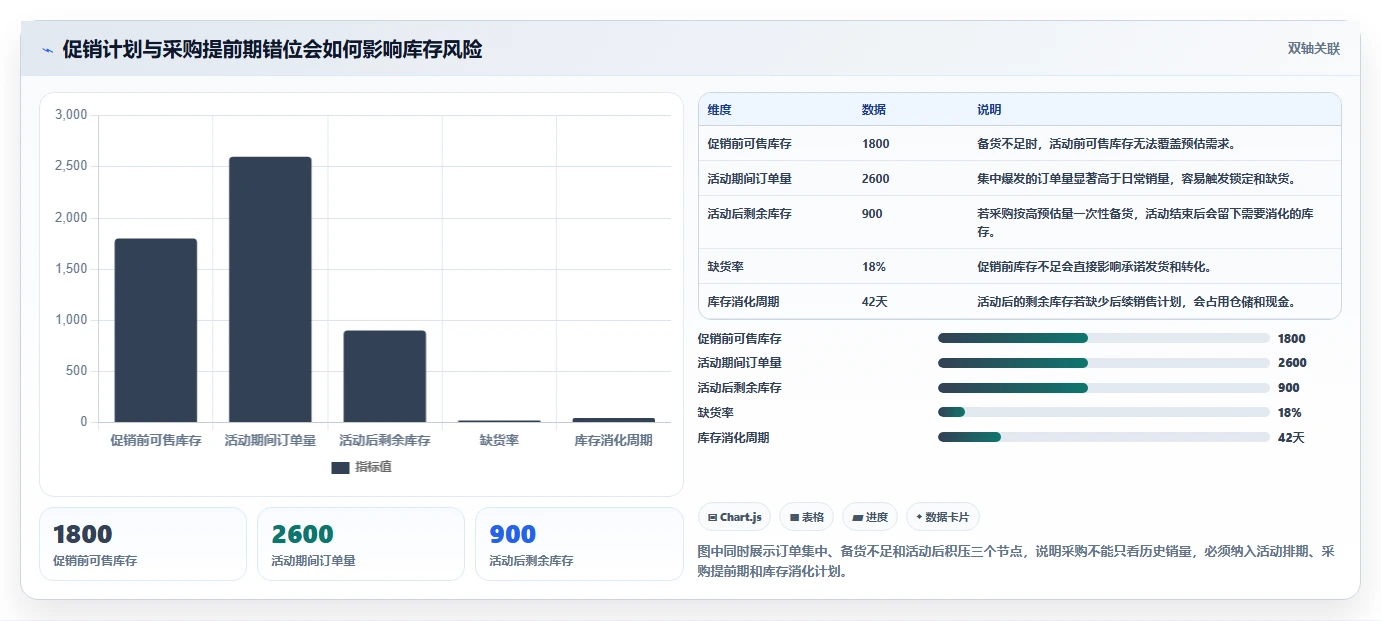Select the 数据卡片 tag
The width and height of the screenshot is (1381, 621).
tap(943, 517)
